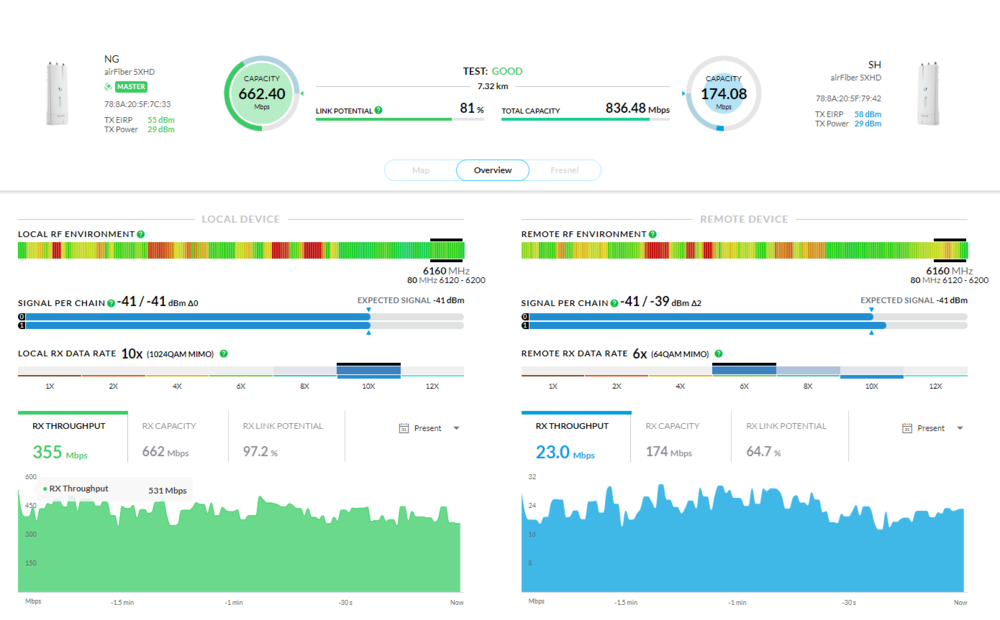Click help icon next to remote Signal Per Chain
Viewport: 1000px width, 620px height.
pyautogui.click(x=615, y=302)
